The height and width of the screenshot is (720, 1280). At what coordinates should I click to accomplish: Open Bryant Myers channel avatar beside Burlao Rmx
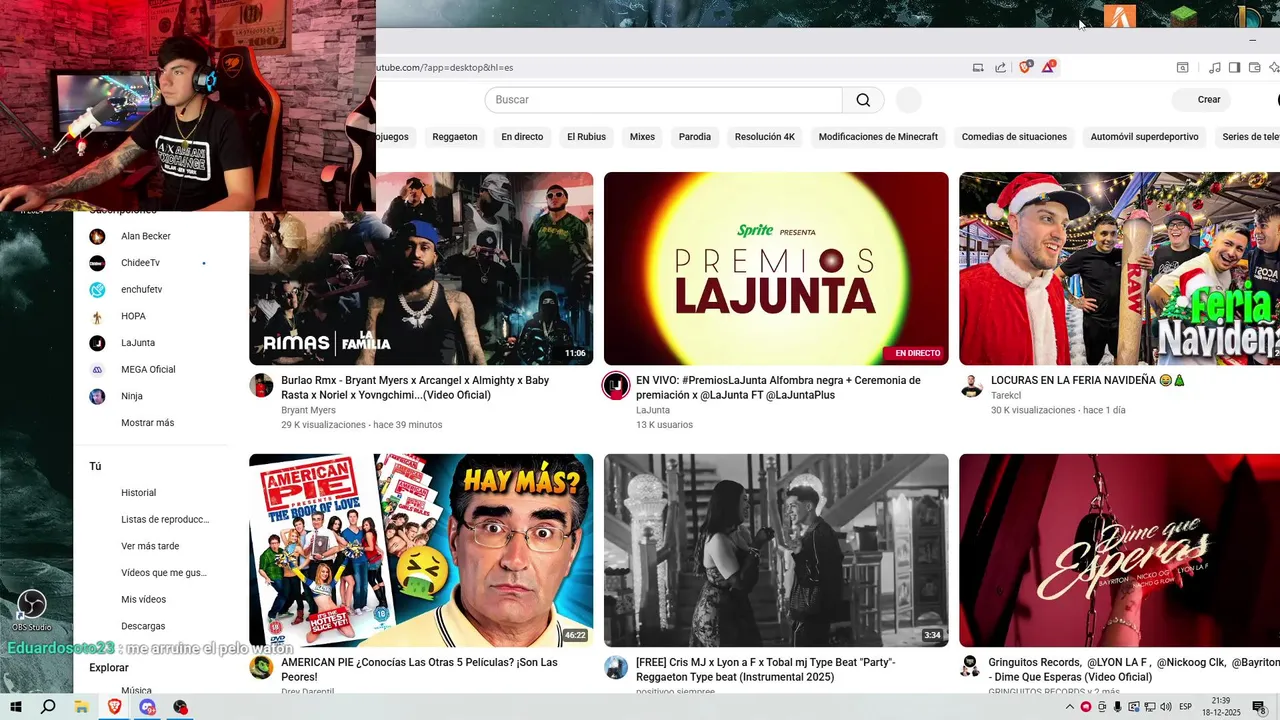[x=261, y=386]
